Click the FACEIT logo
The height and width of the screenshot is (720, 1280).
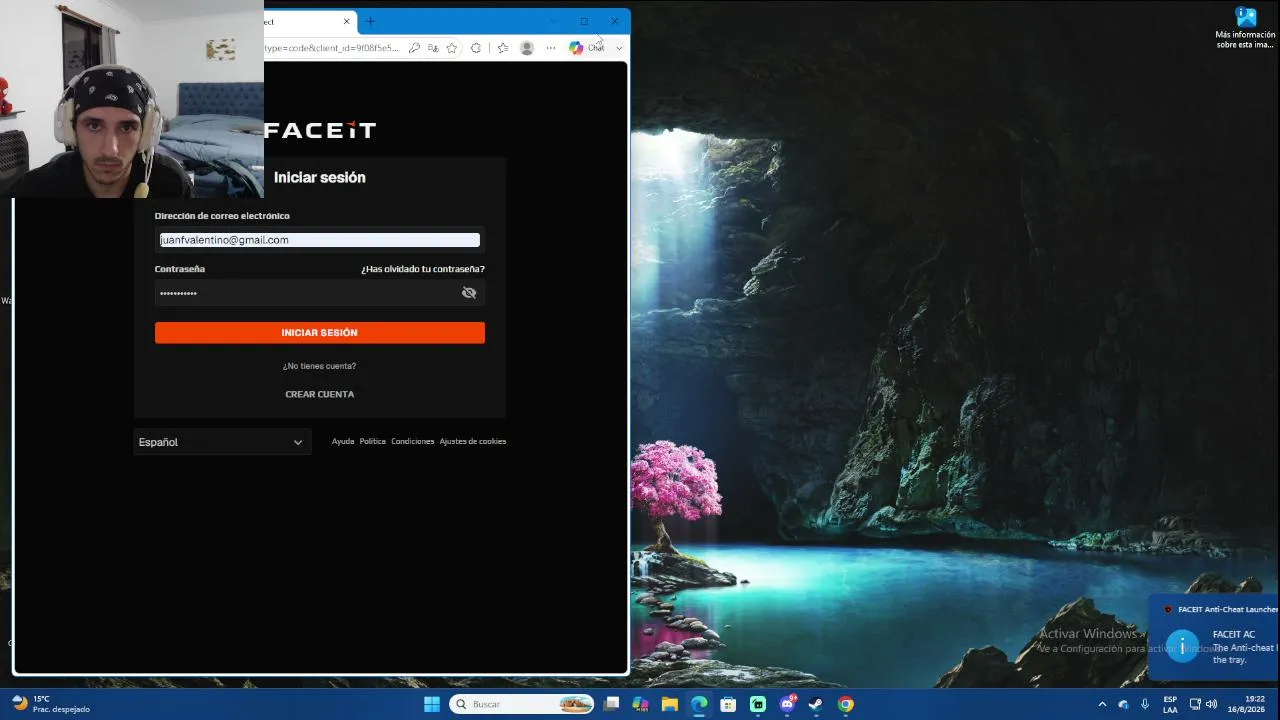tap(320, 130)
